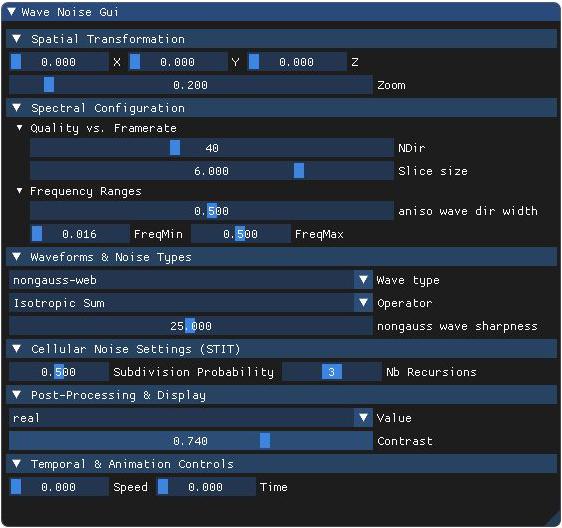Screen dimensions: 562x528
Task: Click the Speed slider
Action: [x=58, y=487]
